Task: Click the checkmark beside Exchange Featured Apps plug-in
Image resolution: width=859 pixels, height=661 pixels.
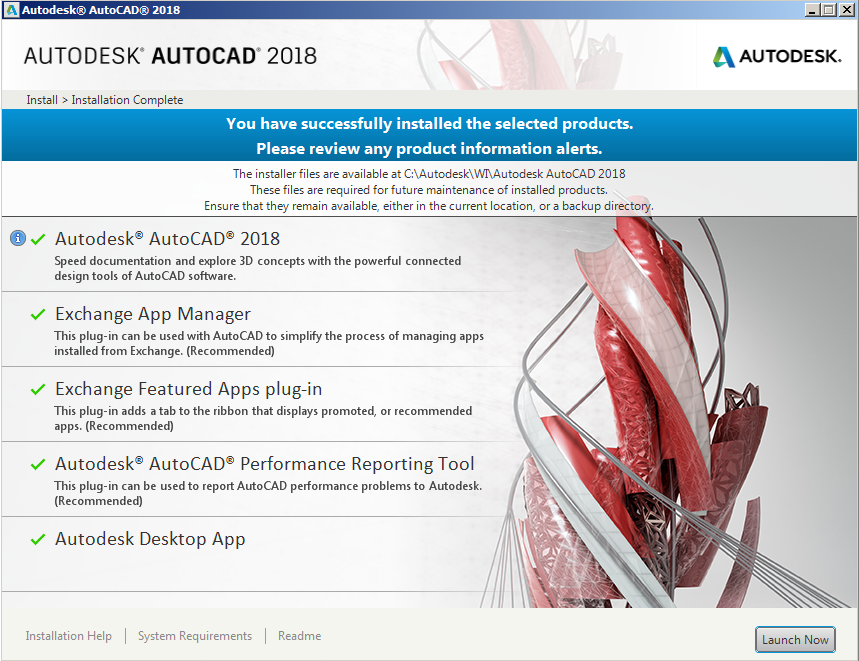Action: click(x=38, y=389)
